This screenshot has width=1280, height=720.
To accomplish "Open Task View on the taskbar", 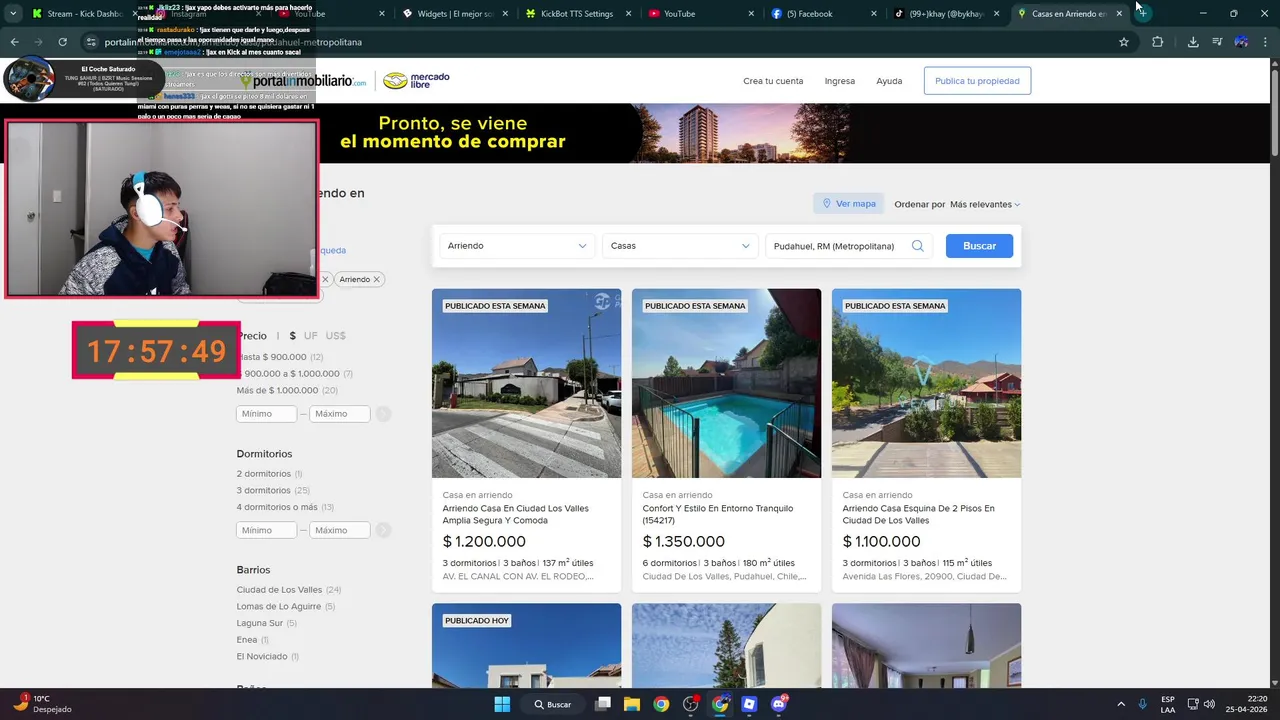I will [603, 704].
